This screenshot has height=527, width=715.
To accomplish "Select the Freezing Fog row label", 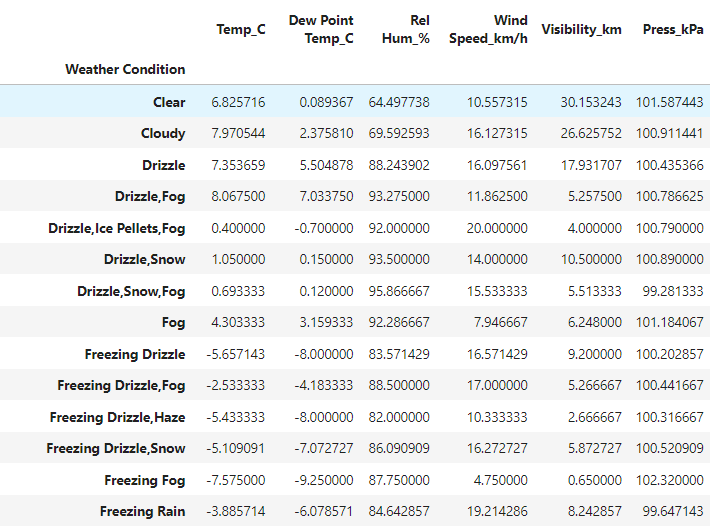I will click(x=145, y=480).
